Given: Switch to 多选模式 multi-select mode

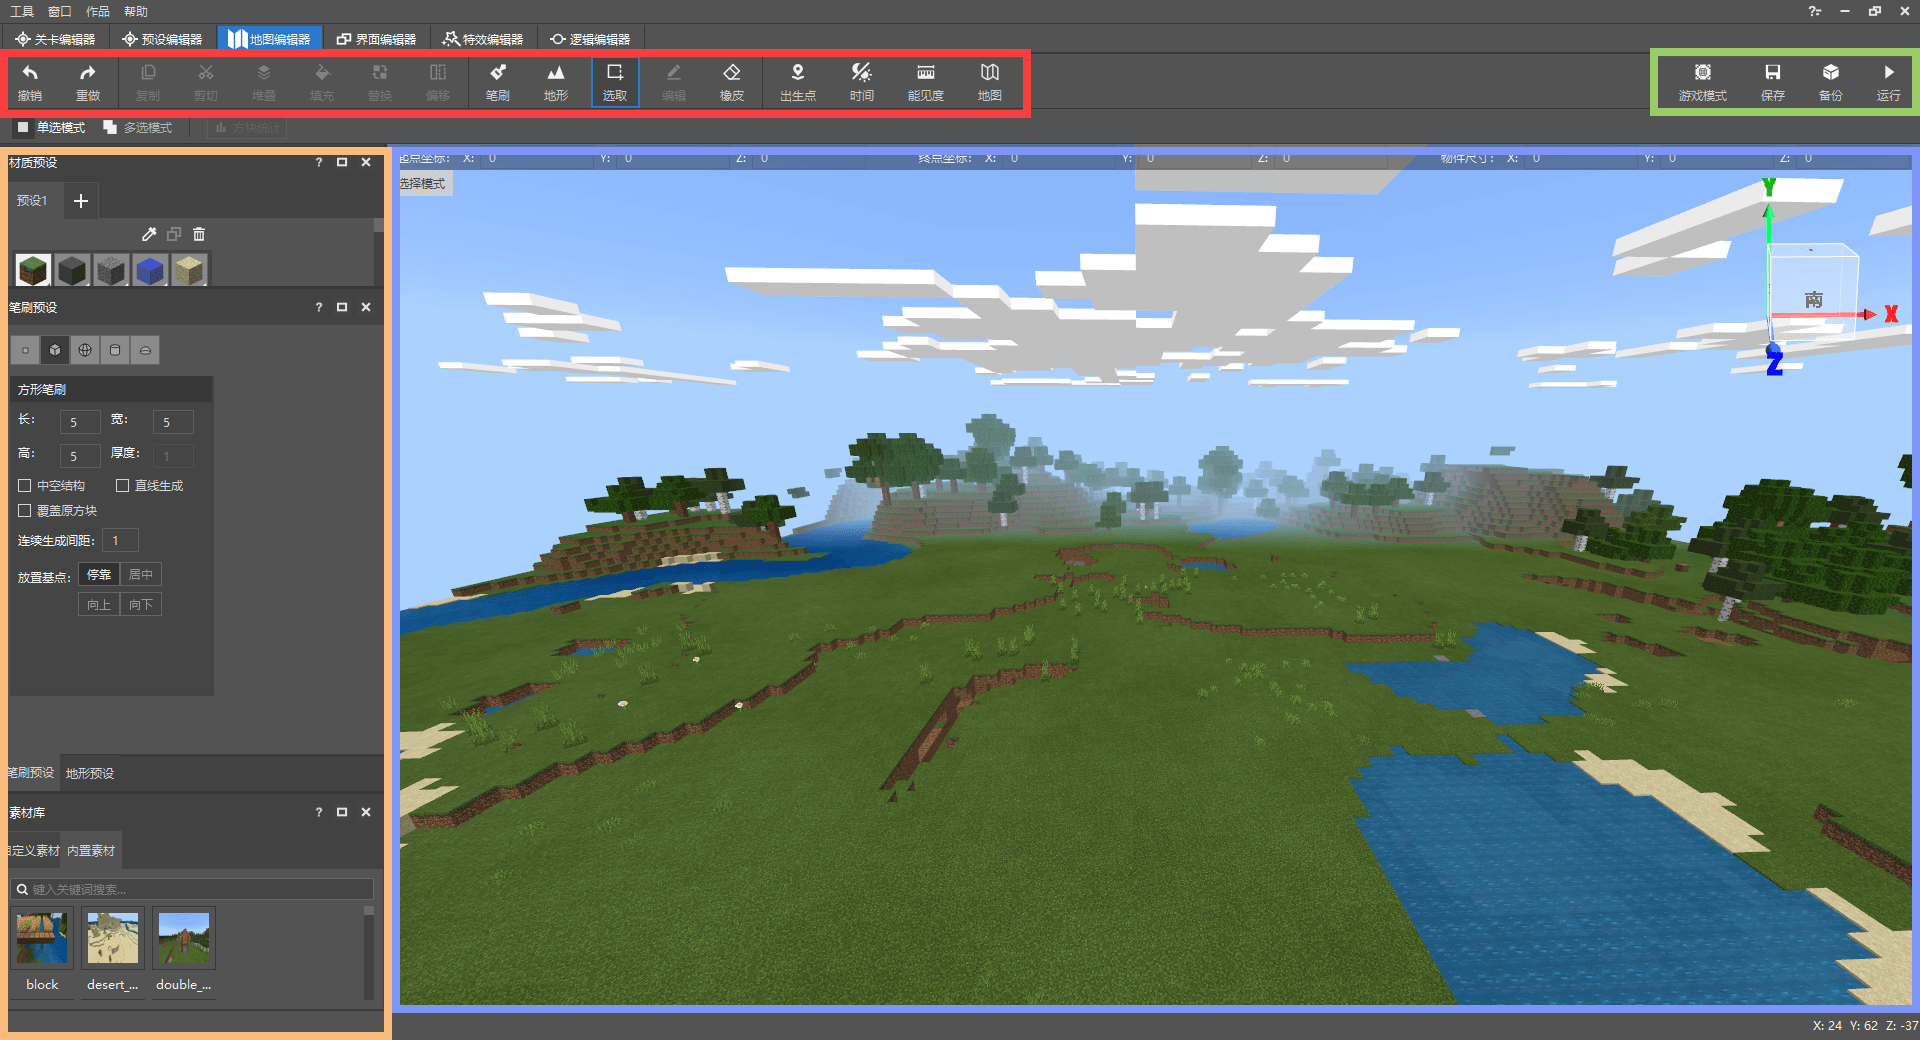Looking at the screenshot, I should [x=138, y=128].
